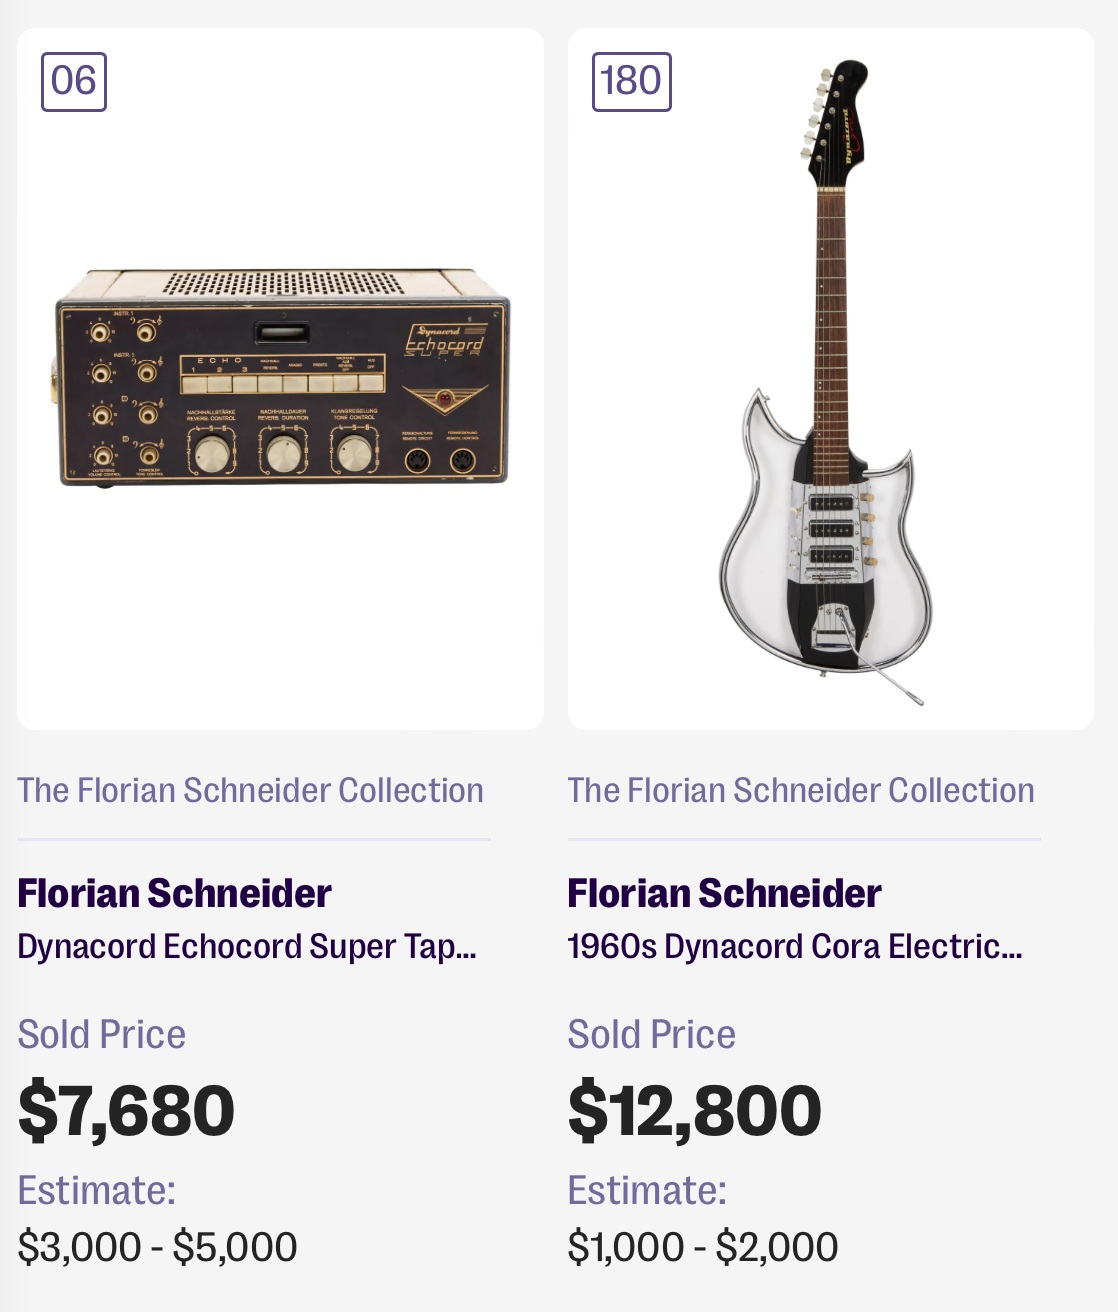This screenshot has height=1312, width=1118.
Task: Click the Estimate label under lot 06
Action: tap(97, 1190)
